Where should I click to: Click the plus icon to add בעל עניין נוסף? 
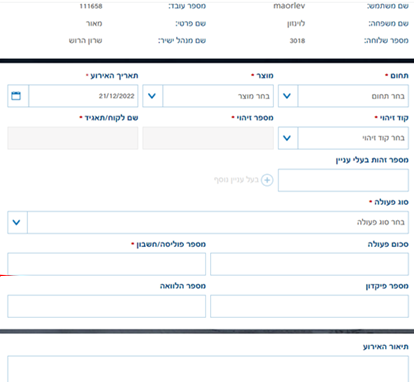[267, 180]
